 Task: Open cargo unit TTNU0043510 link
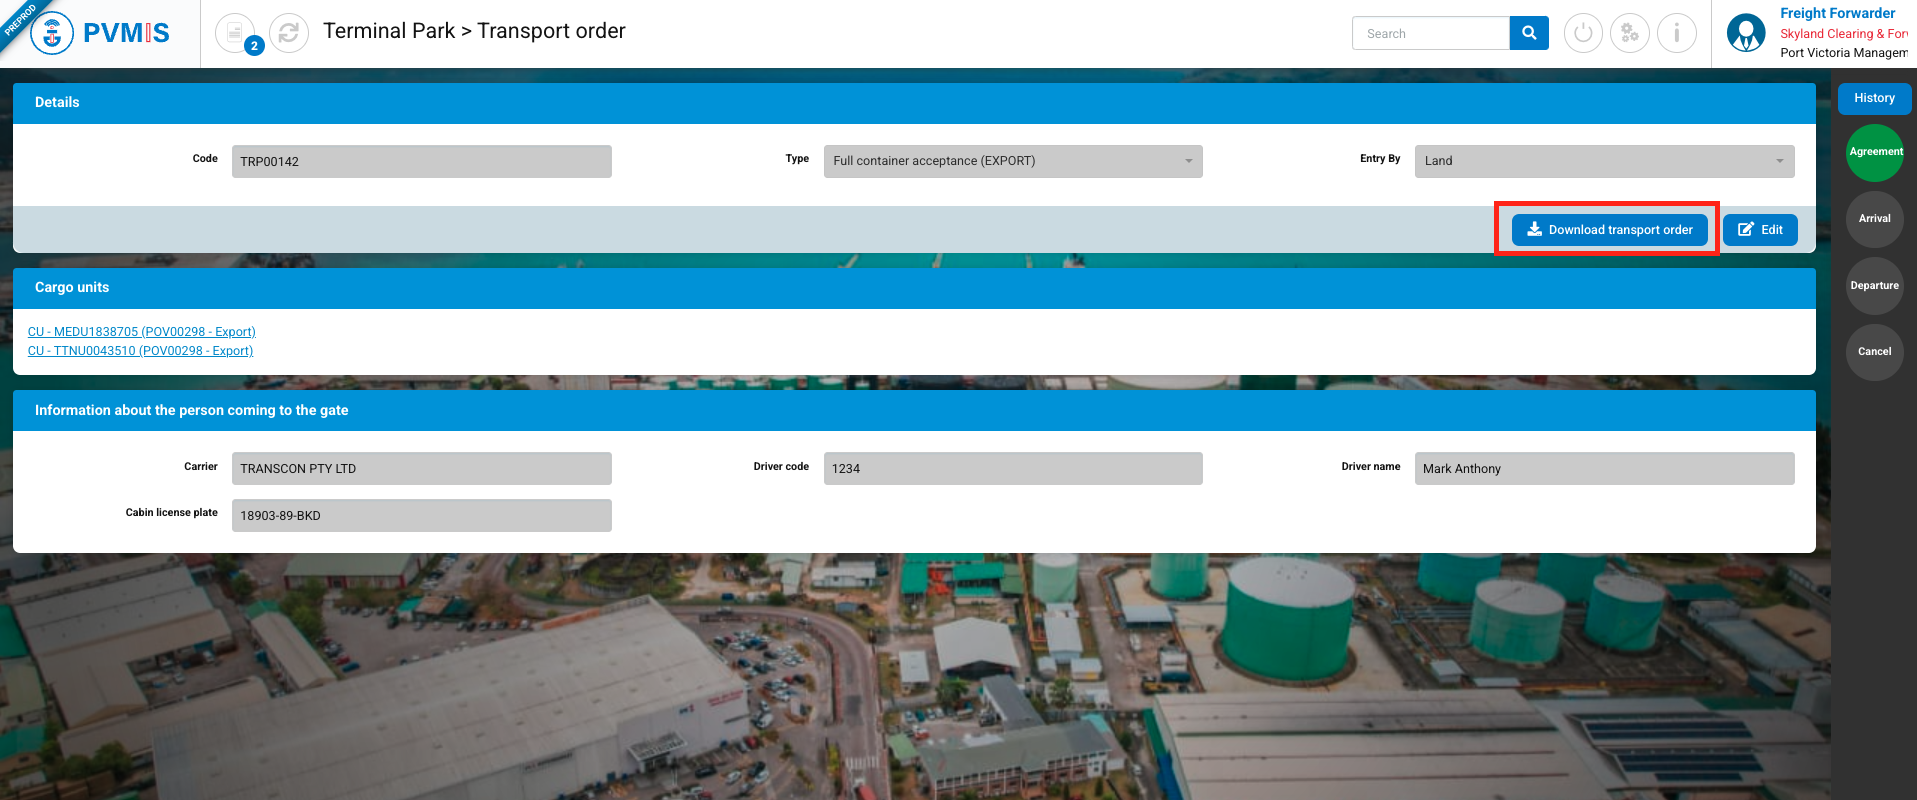[x=140, y=351]
